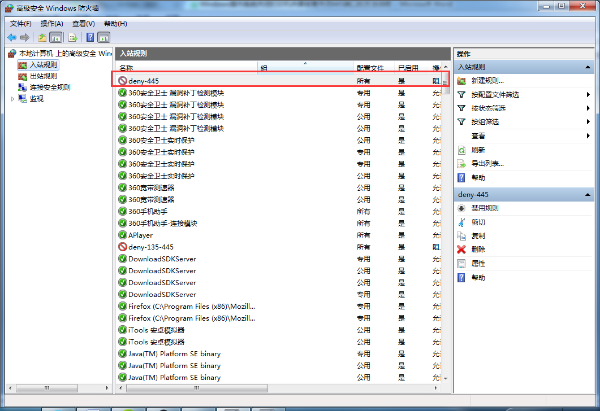Viewport: 600px width, 411px height.
Task: Open the 按组筛选 submenu arrow
Action: click(x=588, y=122)
